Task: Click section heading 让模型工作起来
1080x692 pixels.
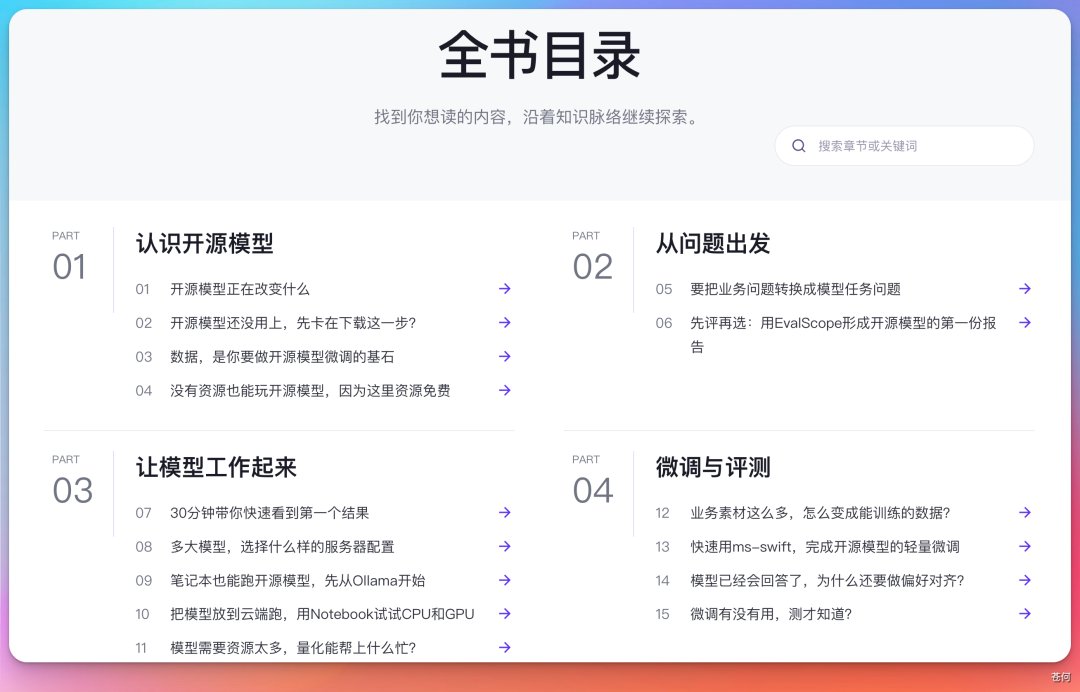Action: [216, 467]
